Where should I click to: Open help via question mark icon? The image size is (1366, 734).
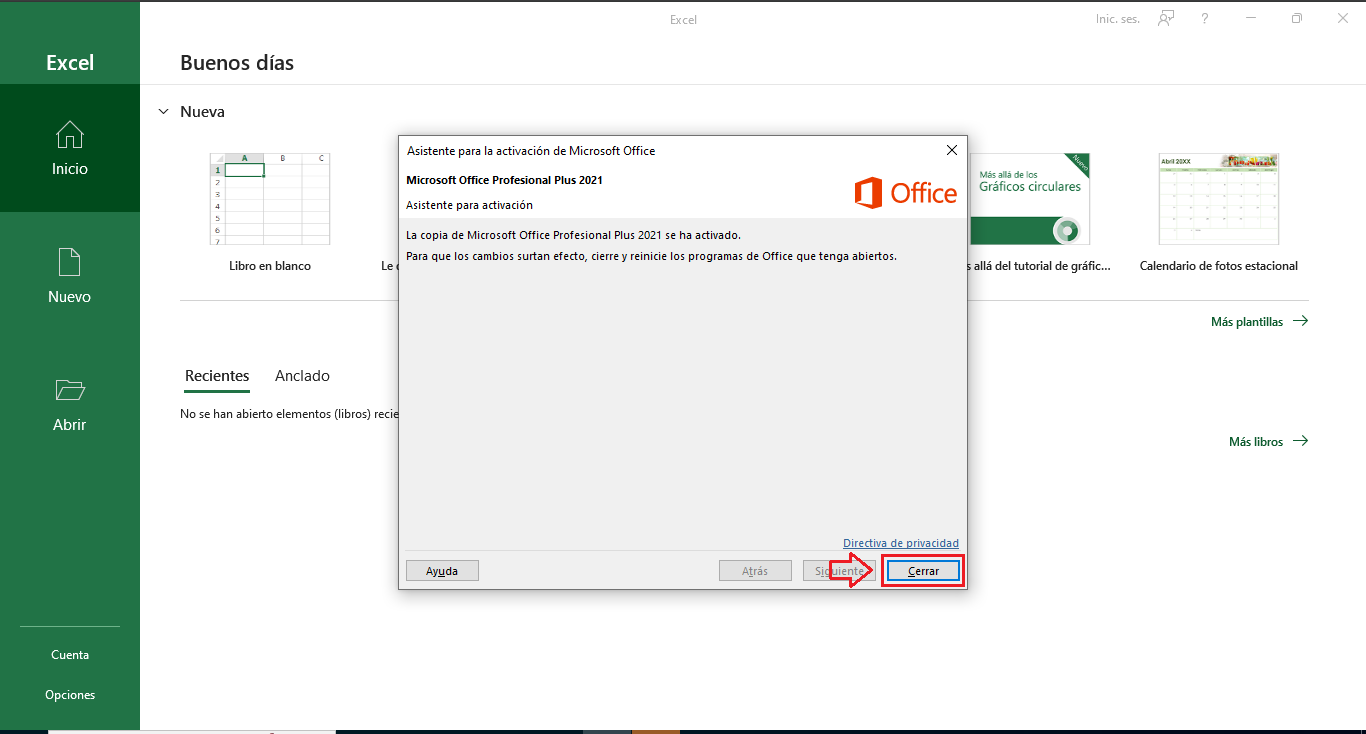pyautogui.click(x=1205, y=19)
